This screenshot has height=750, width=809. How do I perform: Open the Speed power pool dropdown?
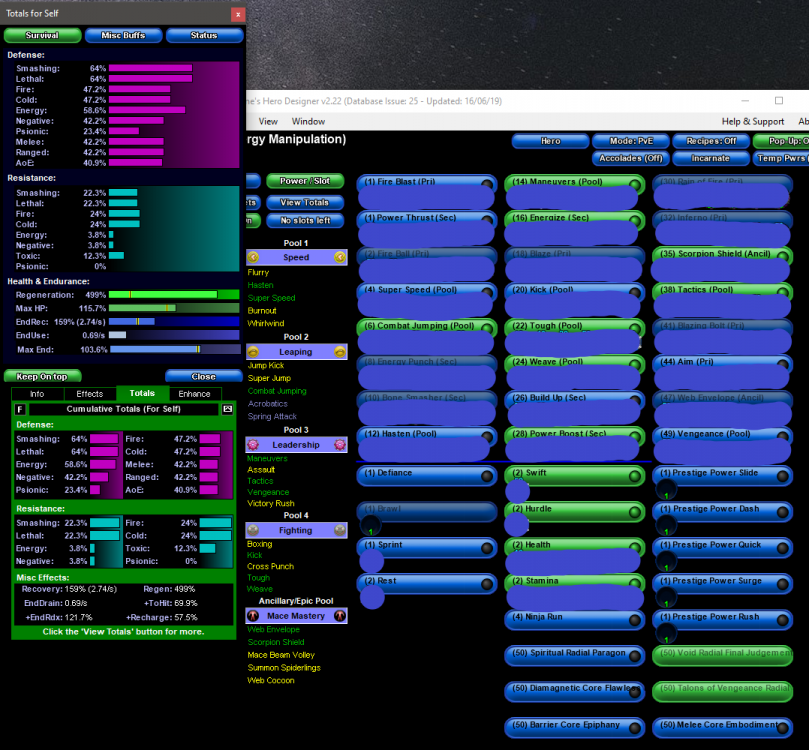click(x=296, y=257)
